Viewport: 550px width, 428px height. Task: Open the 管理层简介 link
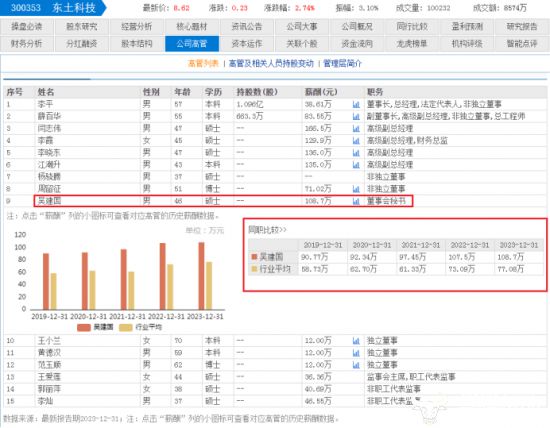pyautogui.click(x=342, y=63)
